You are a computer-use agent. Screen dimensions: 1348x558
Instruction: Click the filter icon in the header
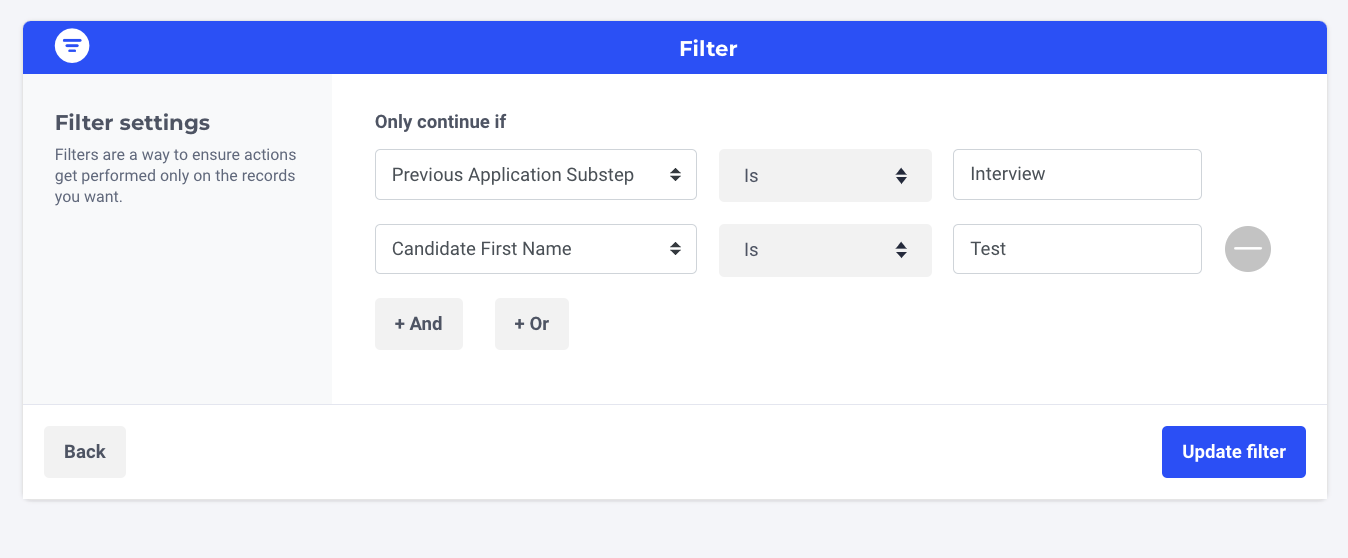(72, 46)
